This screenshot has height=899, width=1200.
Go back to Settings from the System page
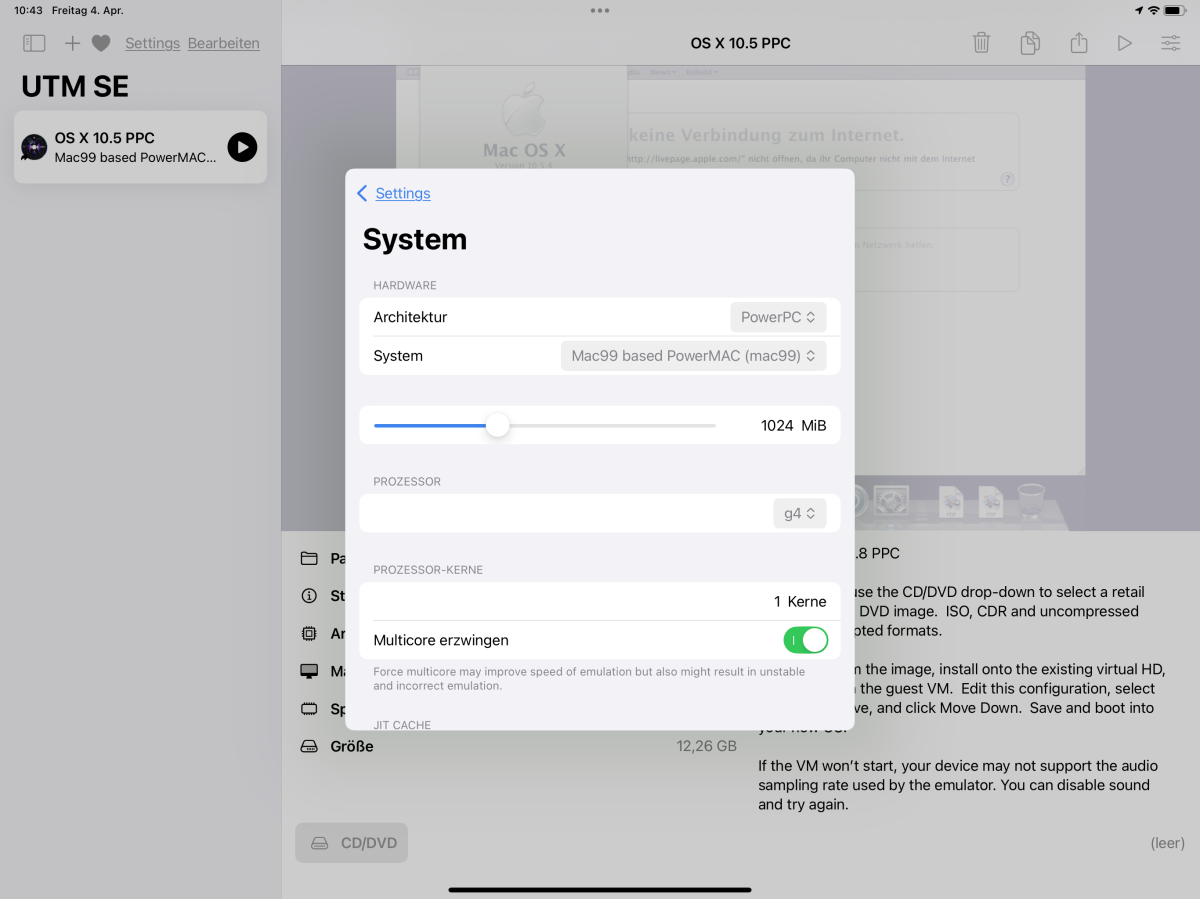[x=394, y=193]
